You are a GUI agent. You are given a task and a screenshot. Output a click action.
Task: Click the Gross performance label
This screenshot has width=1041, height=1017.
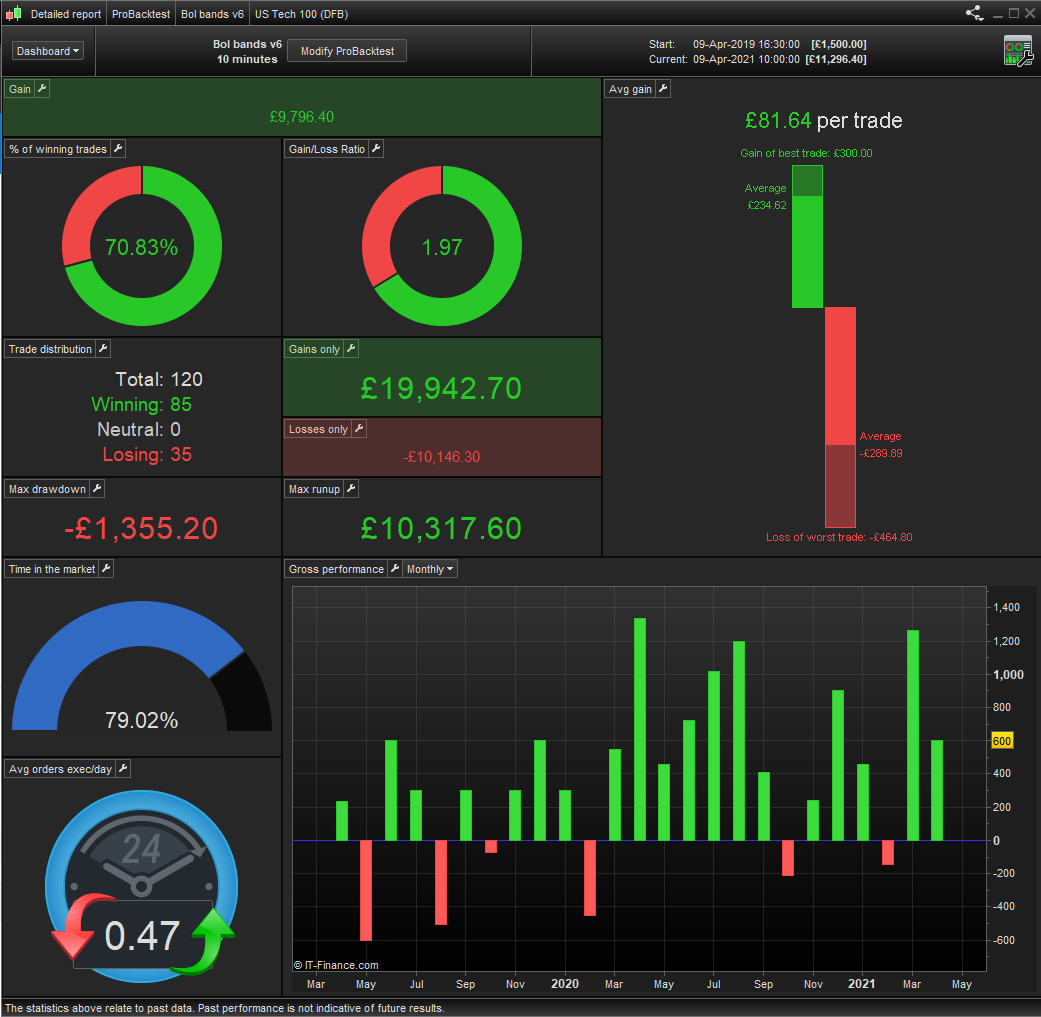point(336,569)
